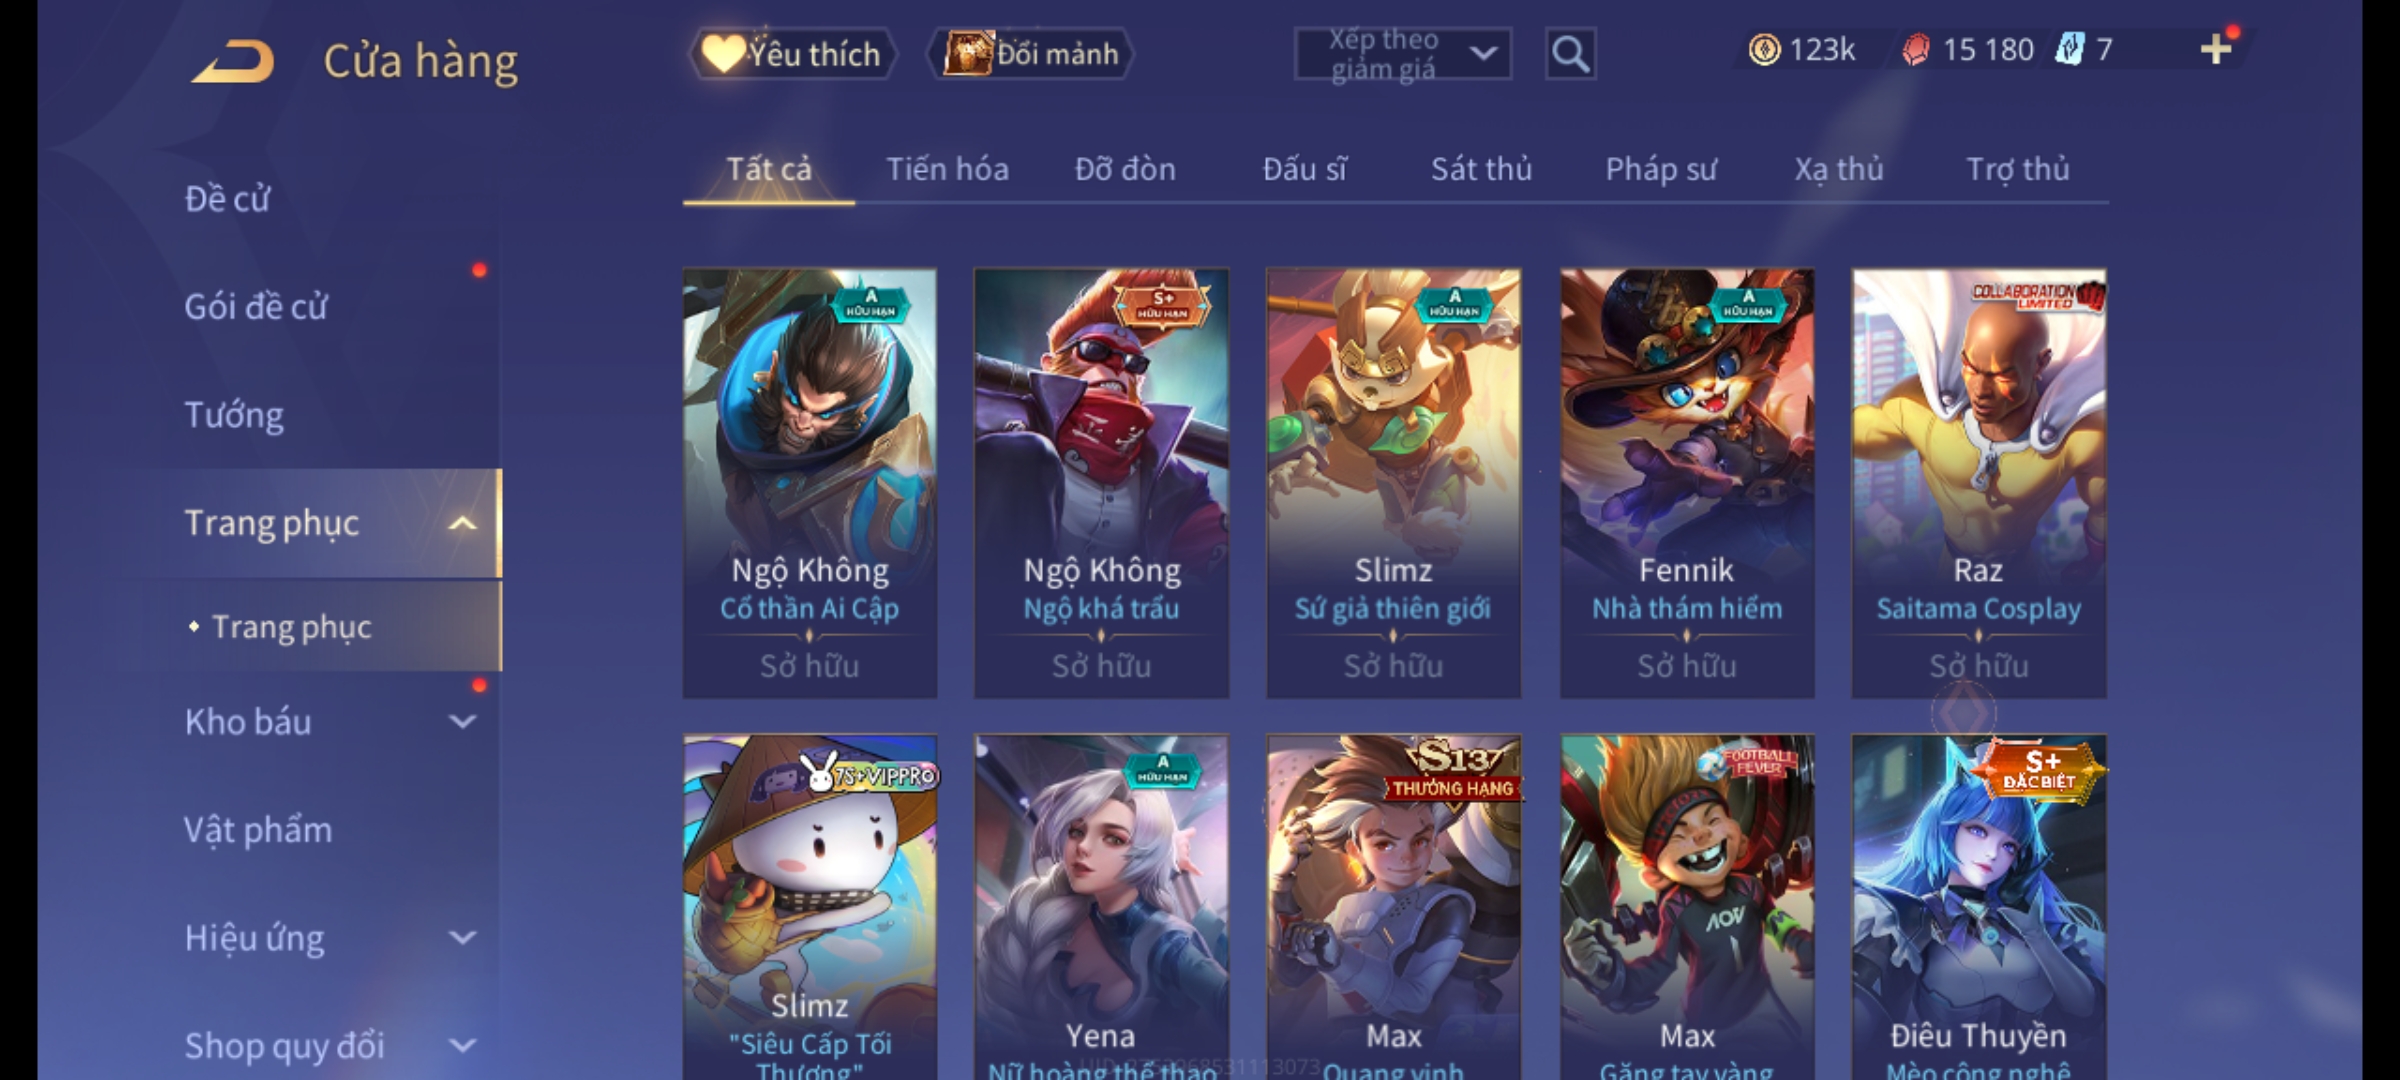The height and width of the screenshot is (1080, 2400).
Task: Switch to the Sát thủ tab
Action: coord(1481,169)
